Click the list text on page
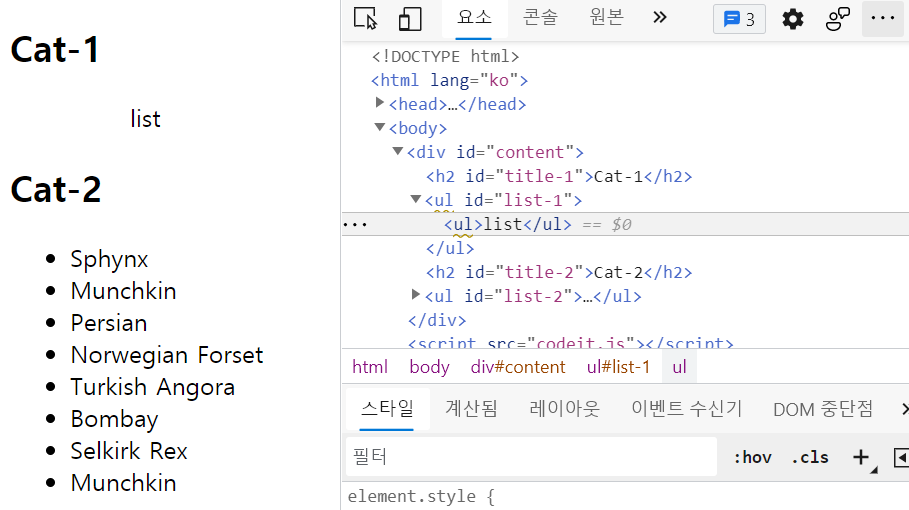 coord(145,119)
